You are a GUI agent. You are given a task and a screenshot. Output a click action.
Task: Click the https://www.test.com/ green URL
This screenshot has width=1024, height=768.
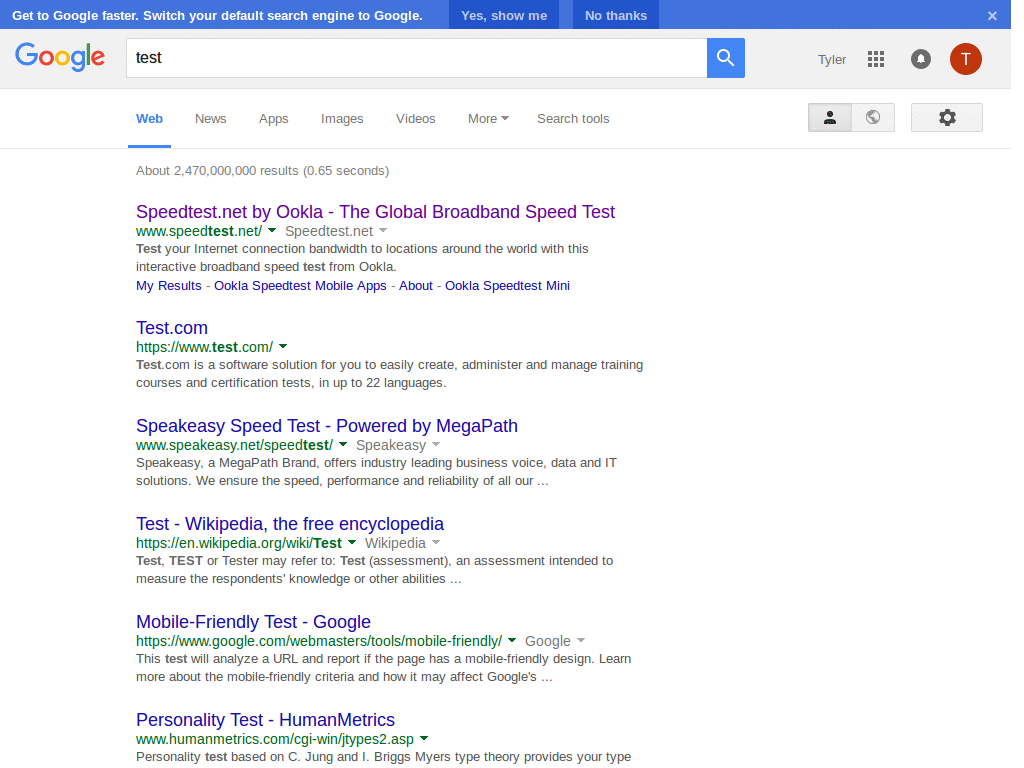click(x=204, y=347)
